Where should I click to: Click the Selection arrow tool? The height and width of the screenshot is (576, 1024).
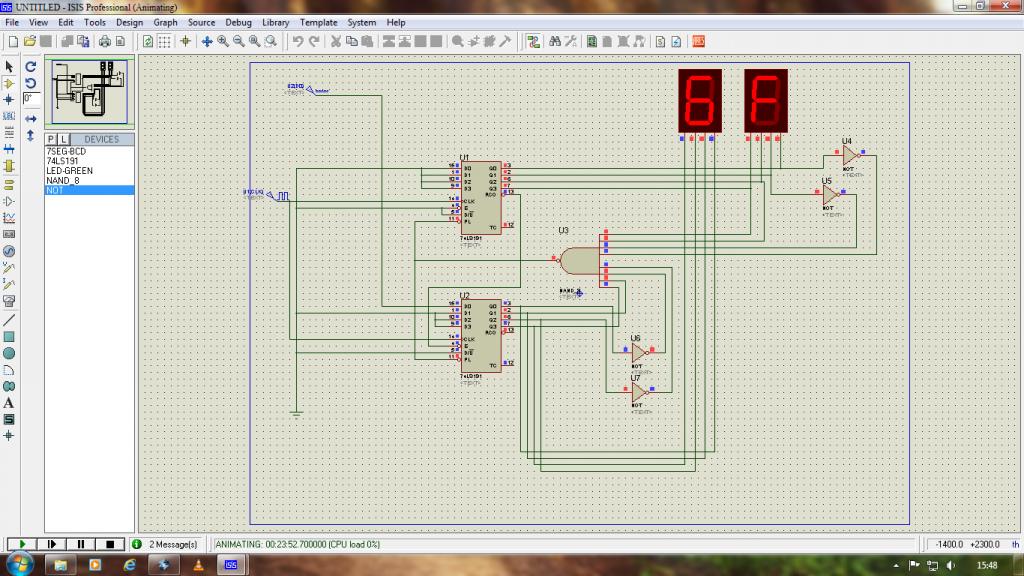(9, 66)
